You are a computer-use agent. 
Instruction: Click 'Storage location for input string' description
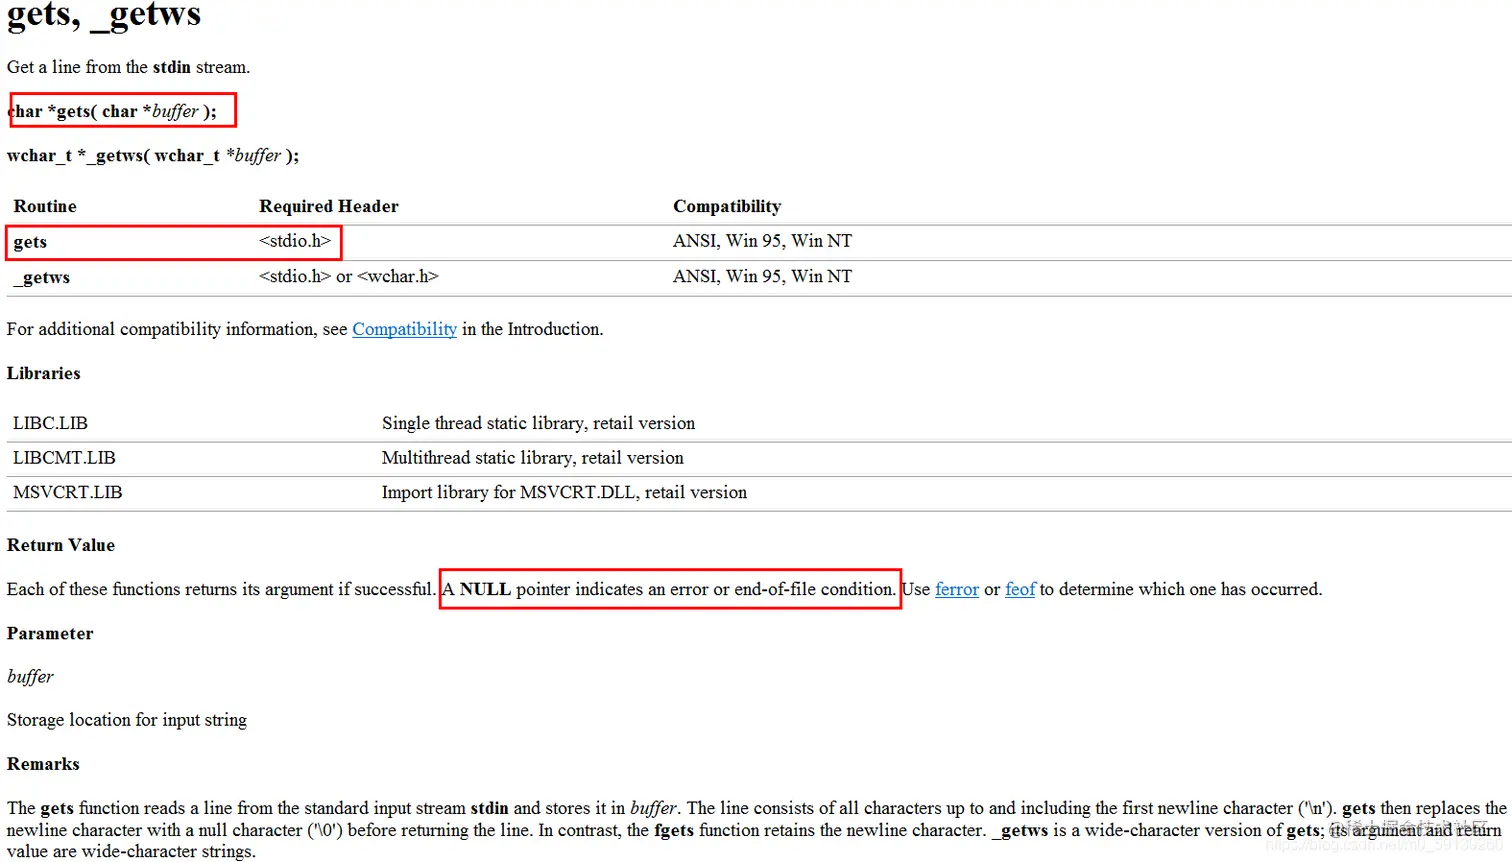(127, 720)
